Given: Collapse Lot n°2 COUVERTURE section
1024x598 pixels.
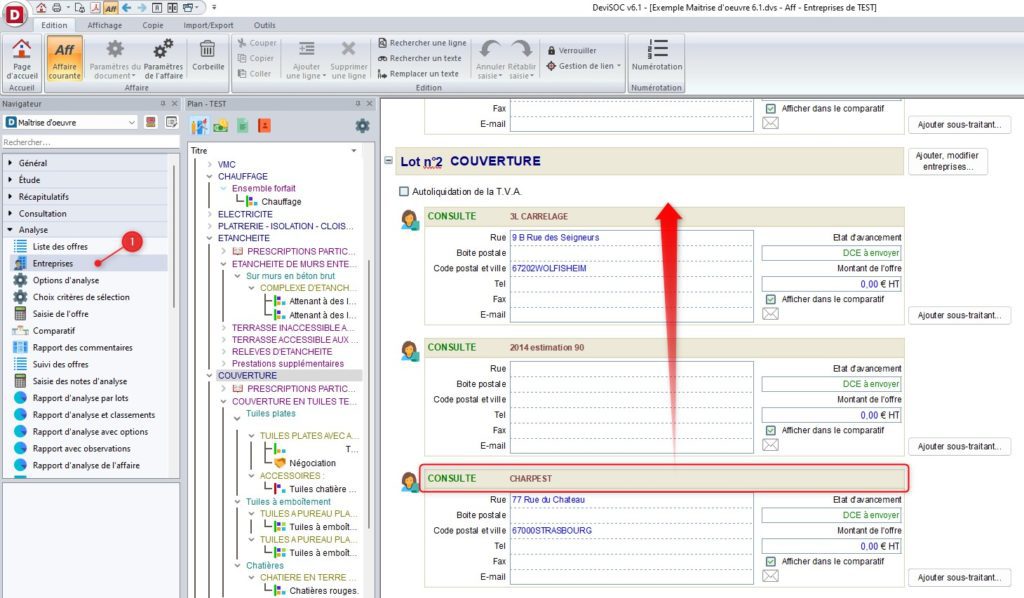Looking at the screenshot, I should tap(389, 160).
